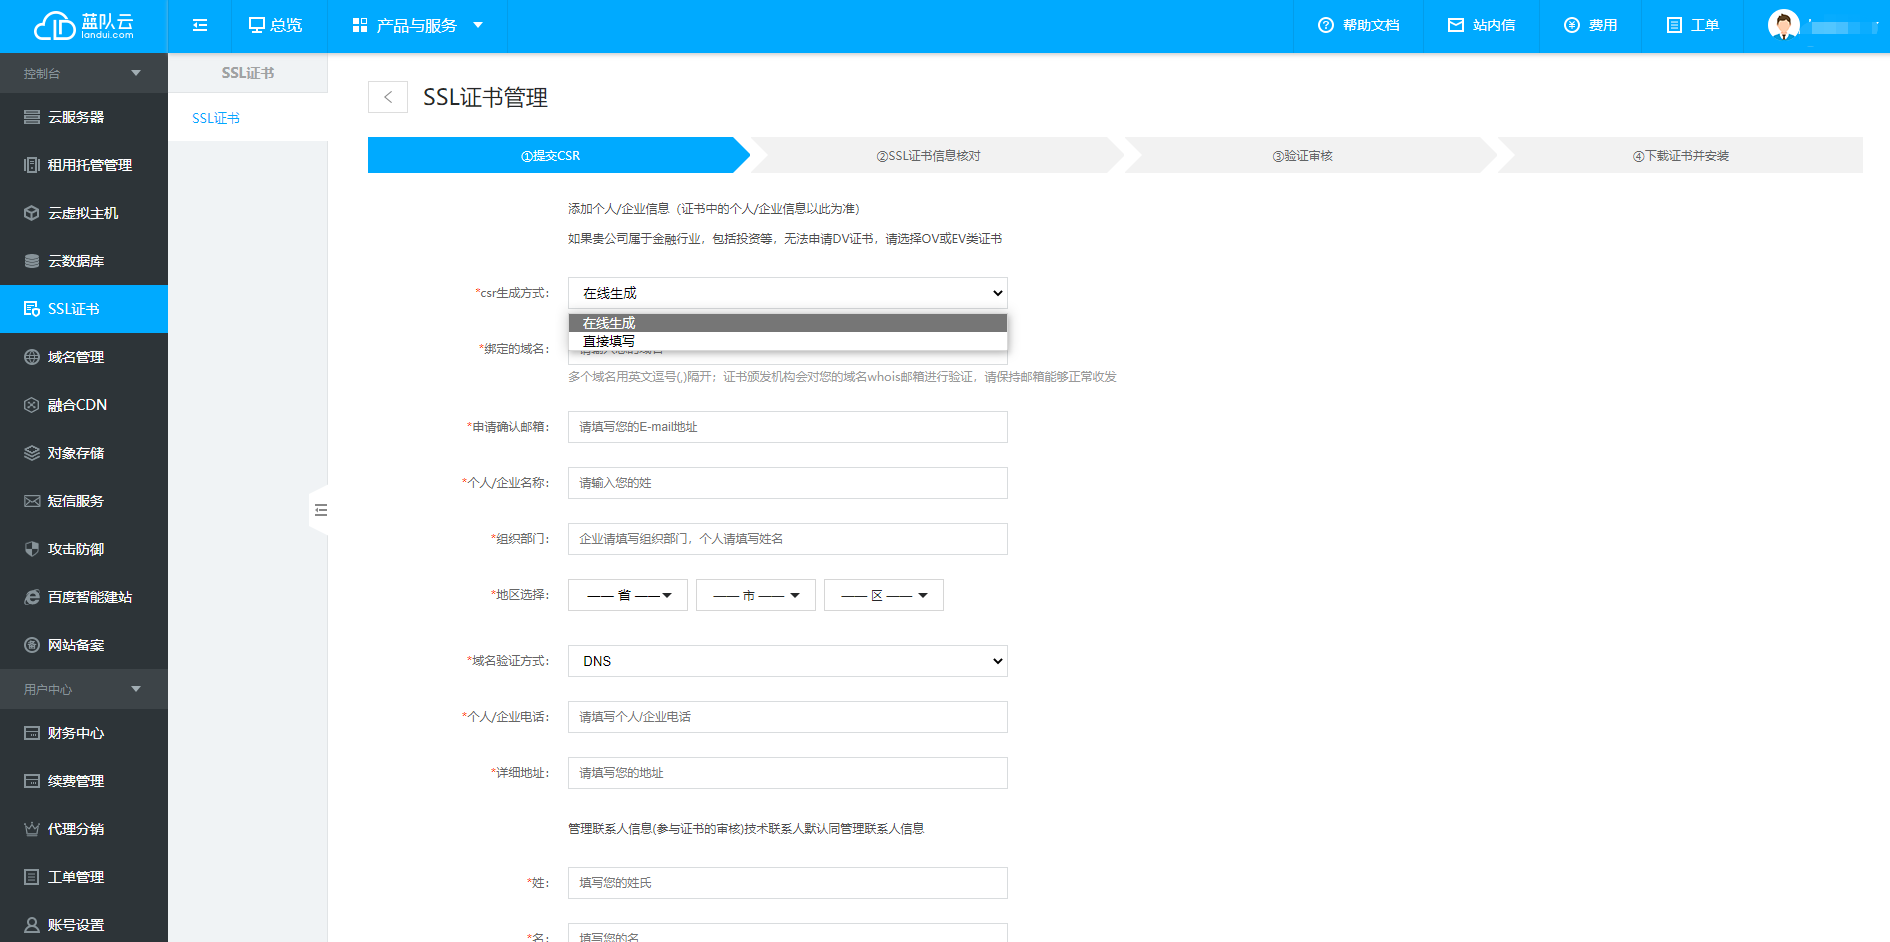Open 站内信 messages

(x=1481, y=25)
